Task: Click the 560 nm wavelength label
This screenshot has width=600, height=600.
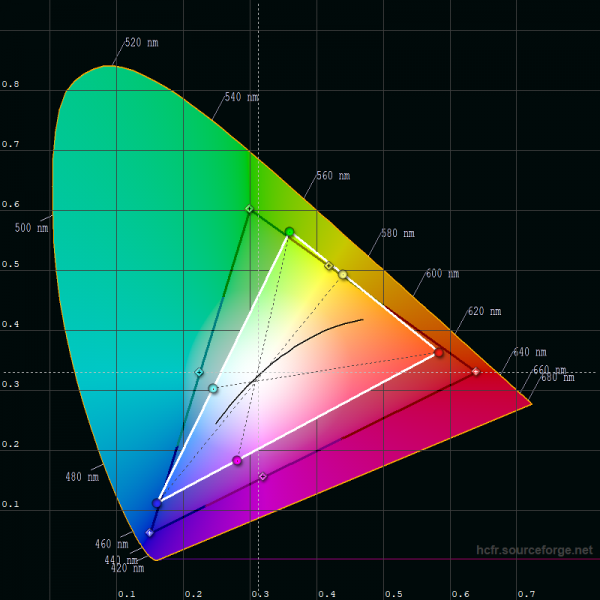Action: 333,176
